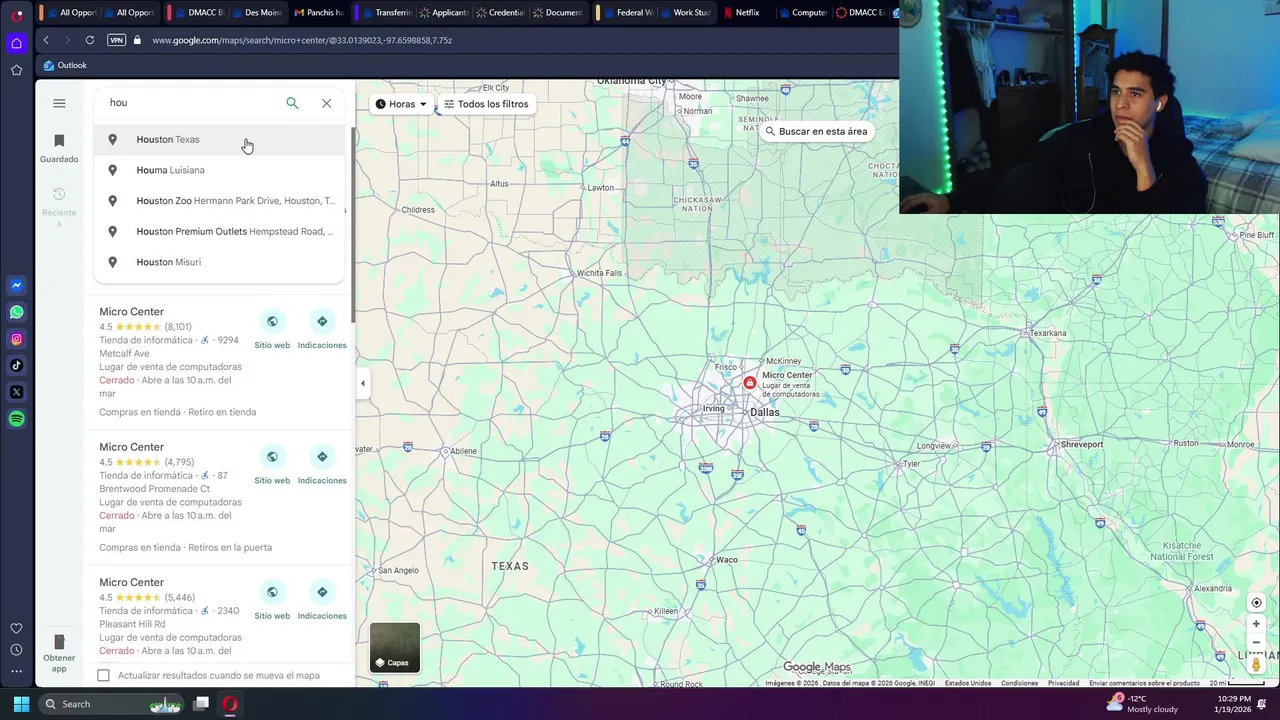Go back with browser back arrow
The image size is (1280, 720).
pos(46,40)
